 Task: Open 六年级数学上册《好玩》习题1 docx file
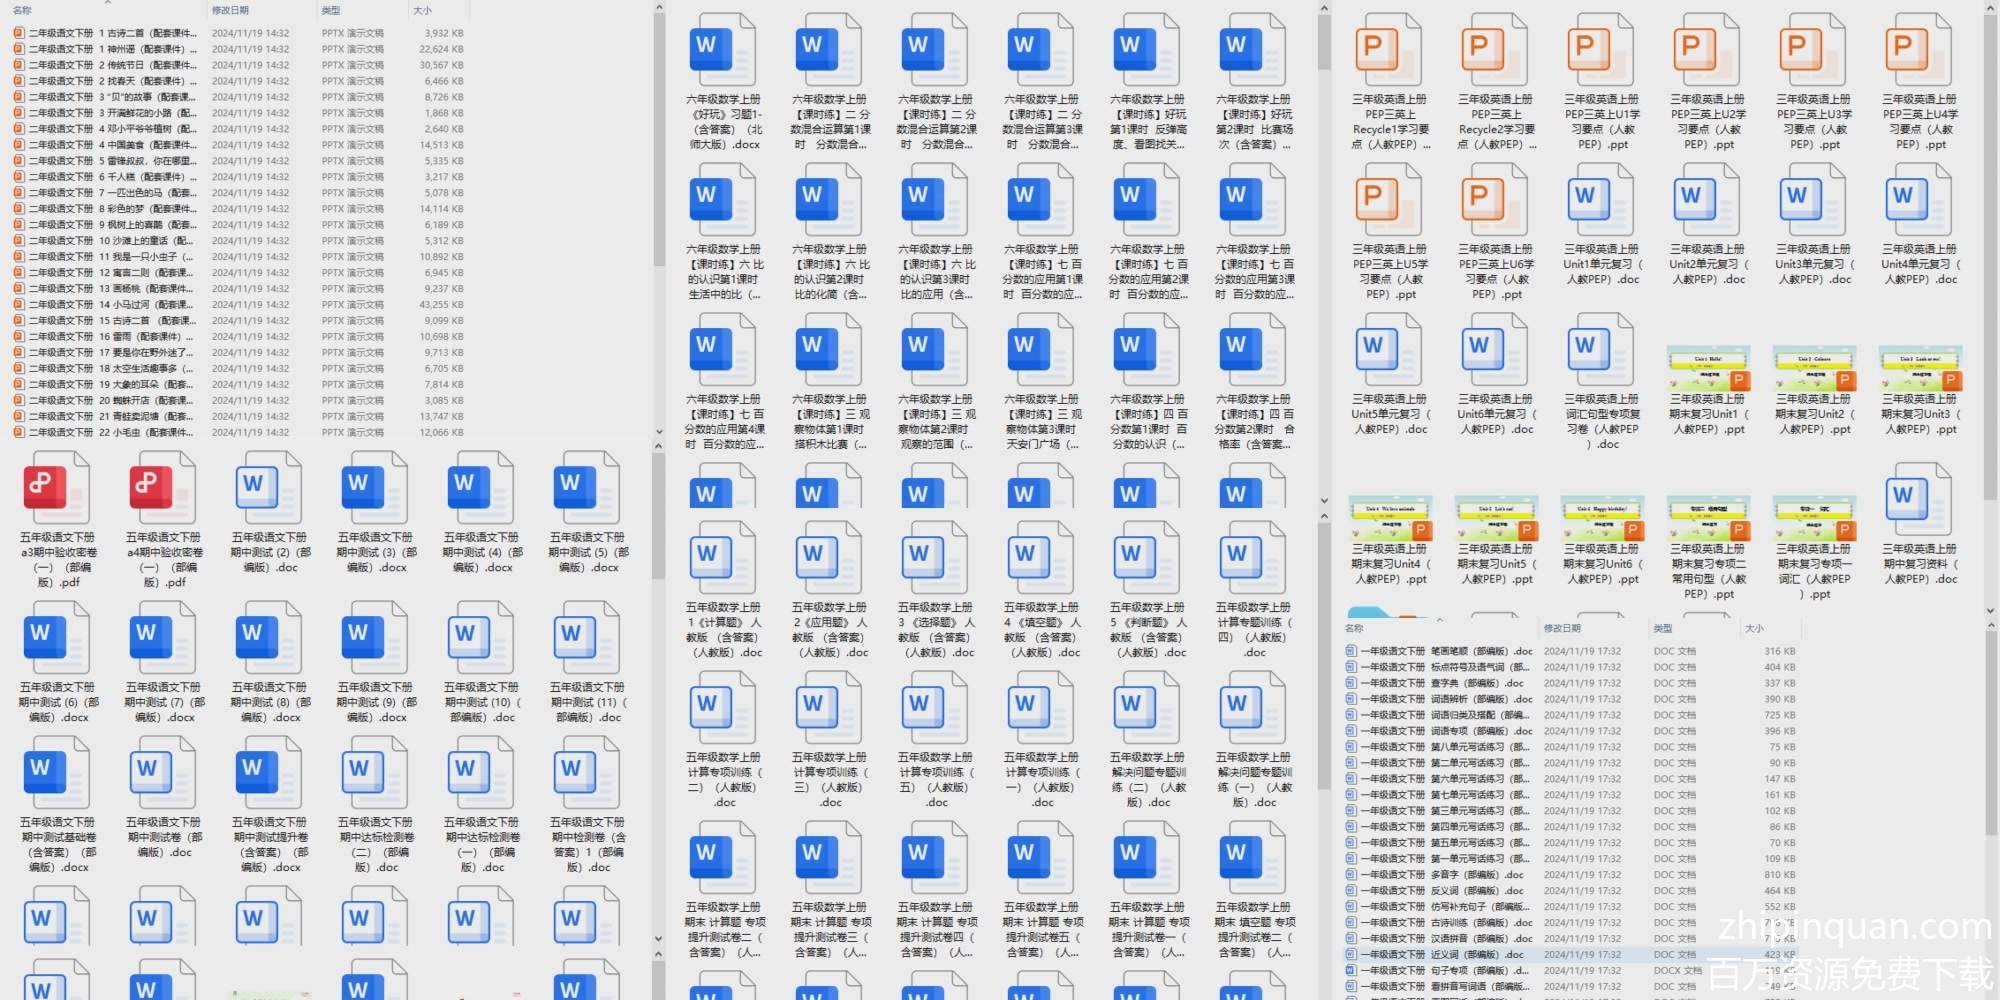pos(723,49)
